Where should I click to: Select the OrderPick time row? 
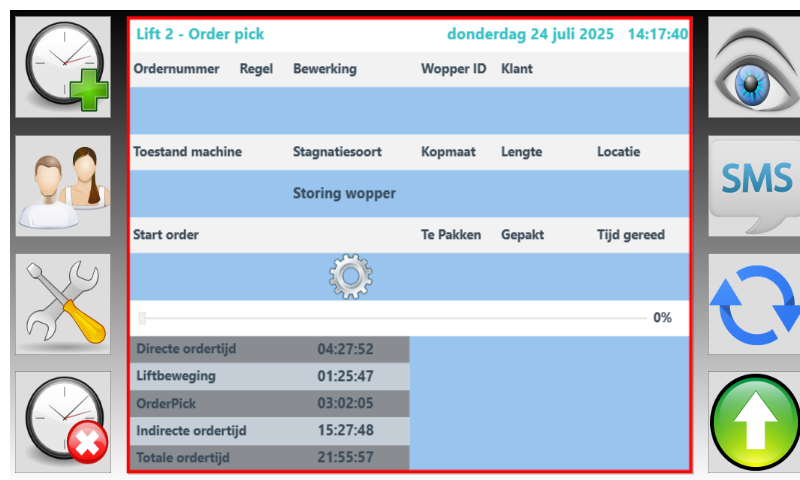tap(269, 403)
